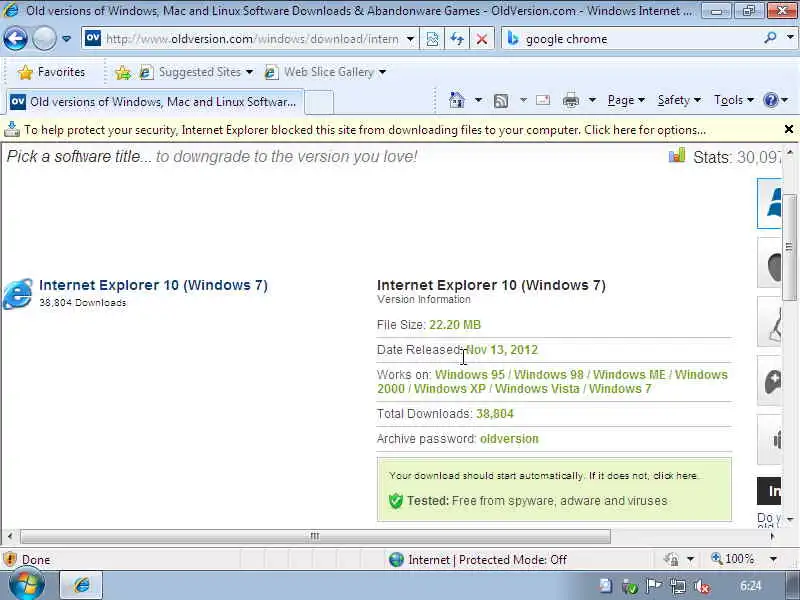800x600 pixels.
Task: Open the Help question mark menu
Action: 776,100
